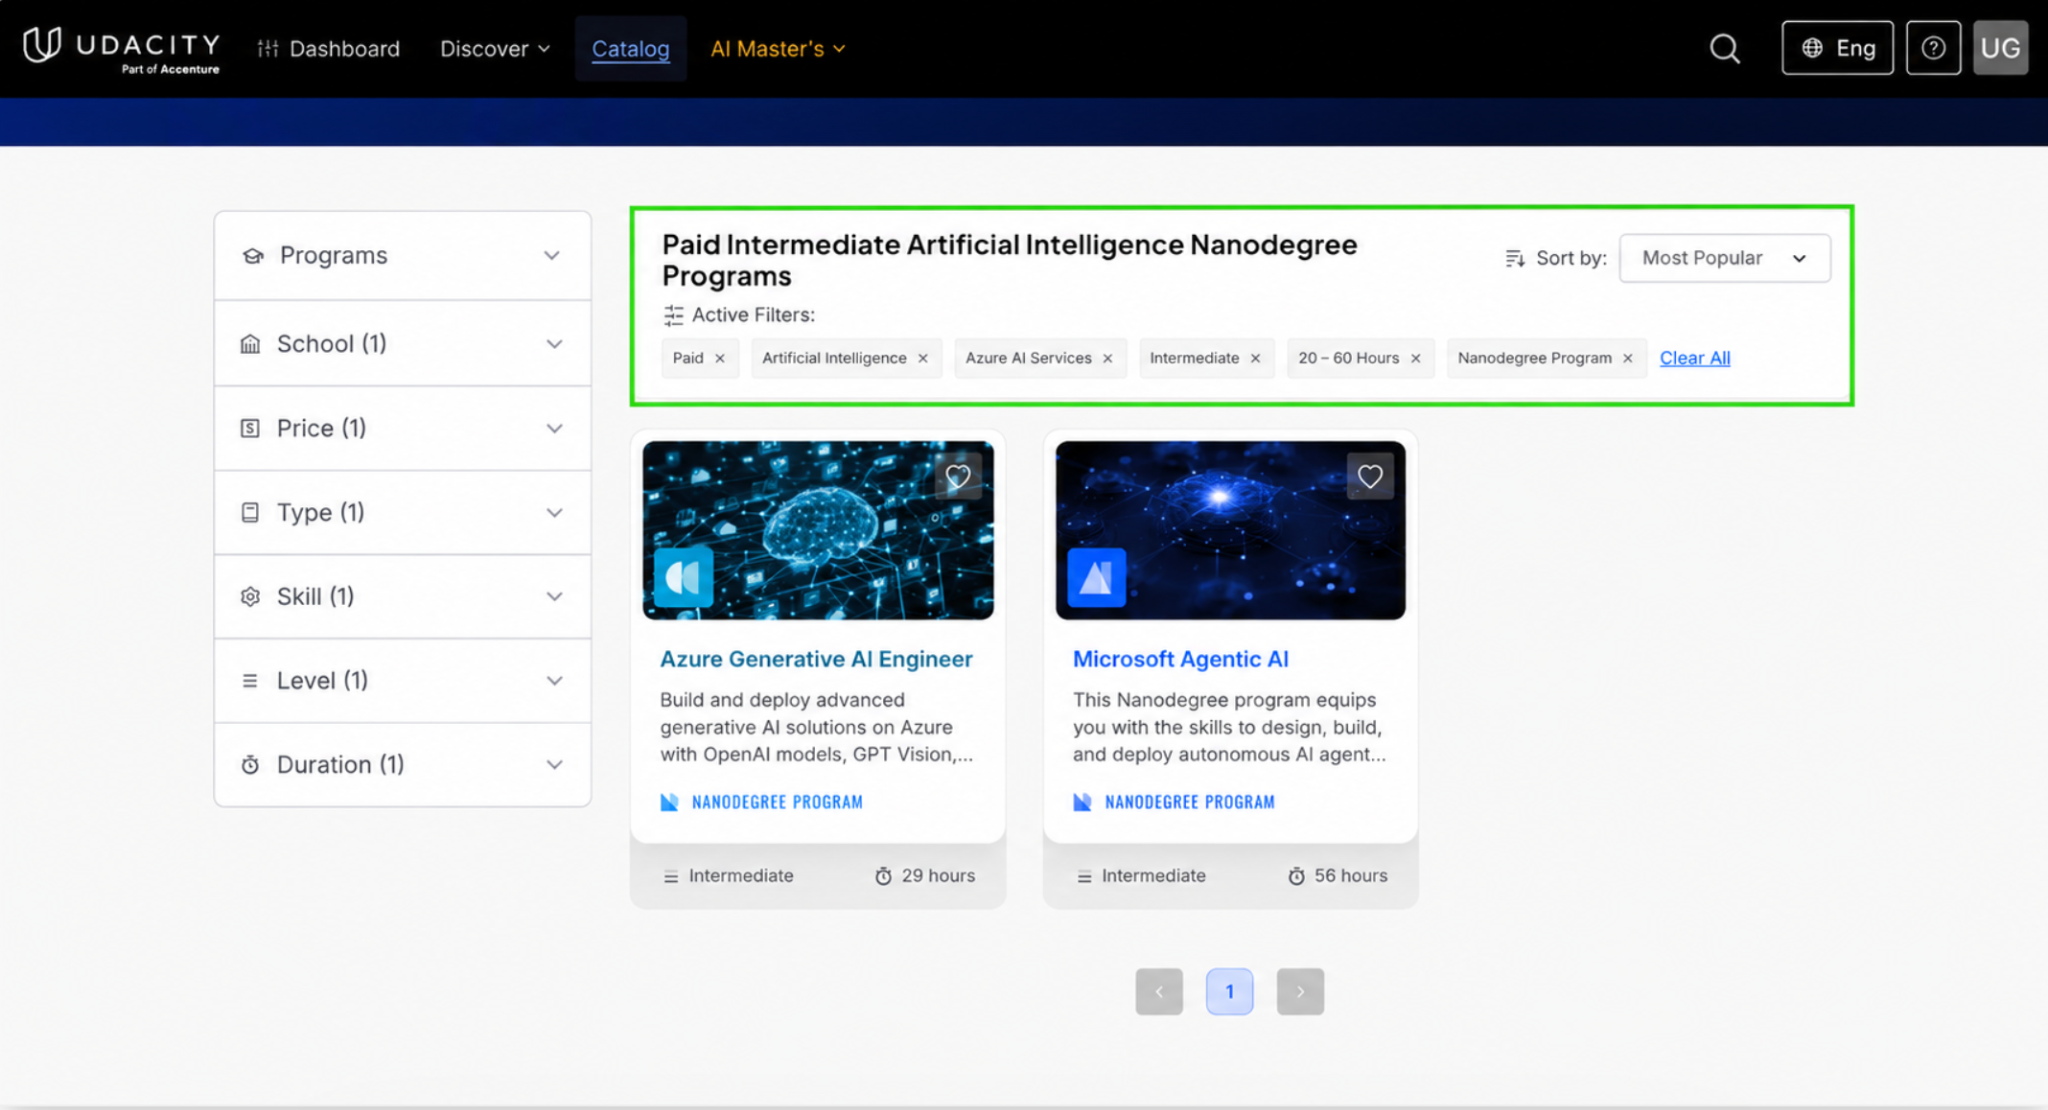The width and height of the screenshot is (2048, 1110).
Task: Click Intermediate level on Microsoft Agentic card
Action: pos(1154,876)
